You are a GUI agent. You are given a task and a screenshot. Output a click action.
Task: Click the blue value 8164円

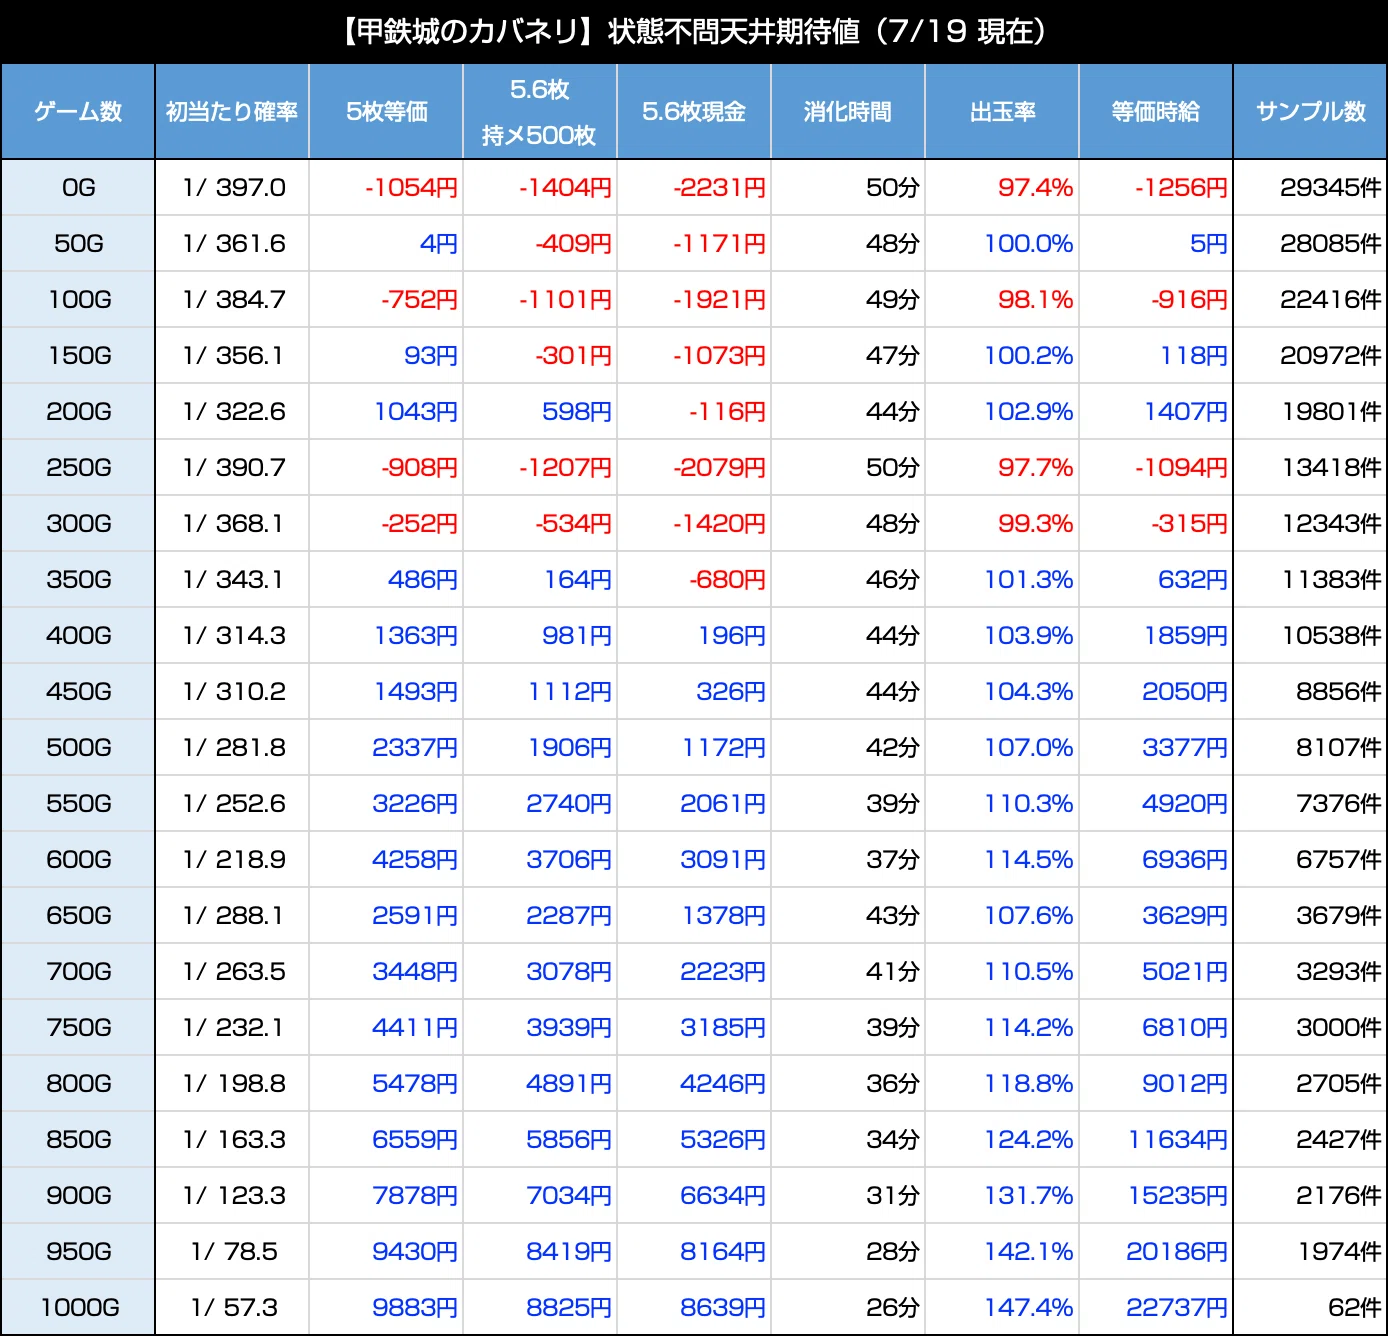point(723,1251)
